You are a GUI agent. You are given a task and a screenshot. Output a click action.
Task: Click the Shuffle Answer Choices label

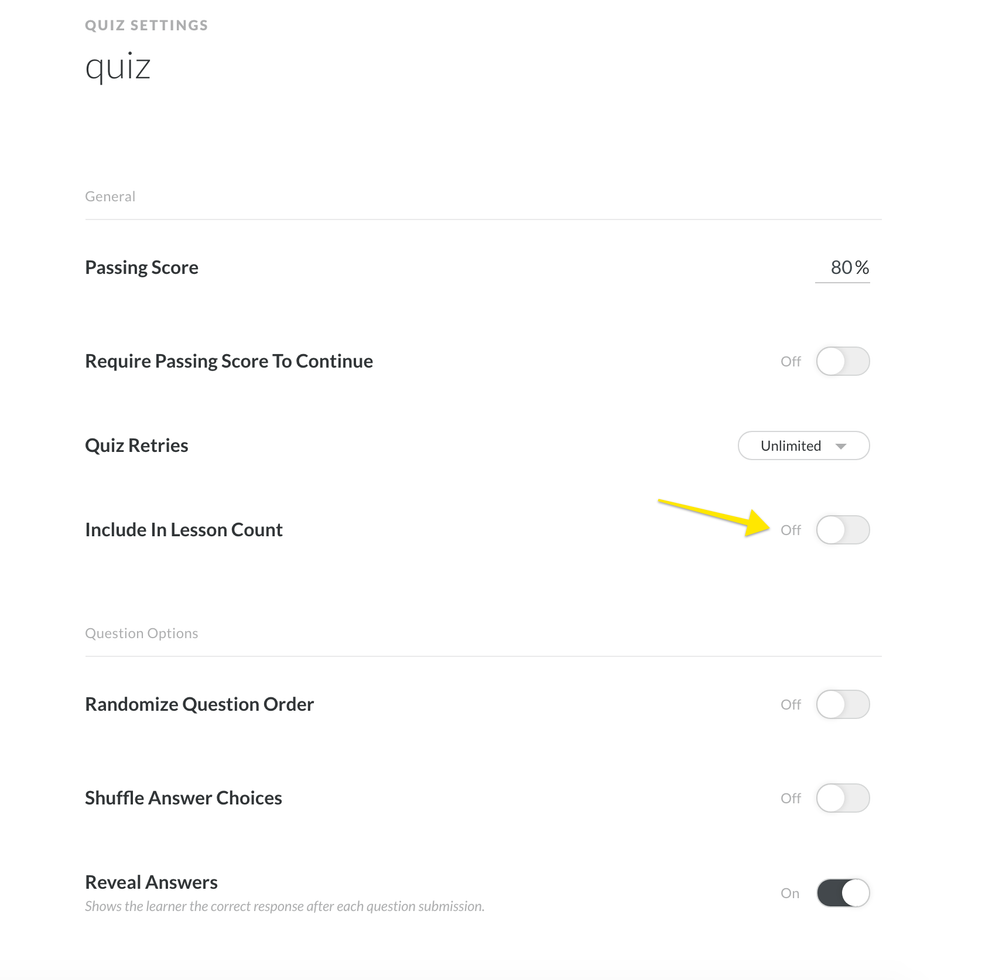pos(184,798)
